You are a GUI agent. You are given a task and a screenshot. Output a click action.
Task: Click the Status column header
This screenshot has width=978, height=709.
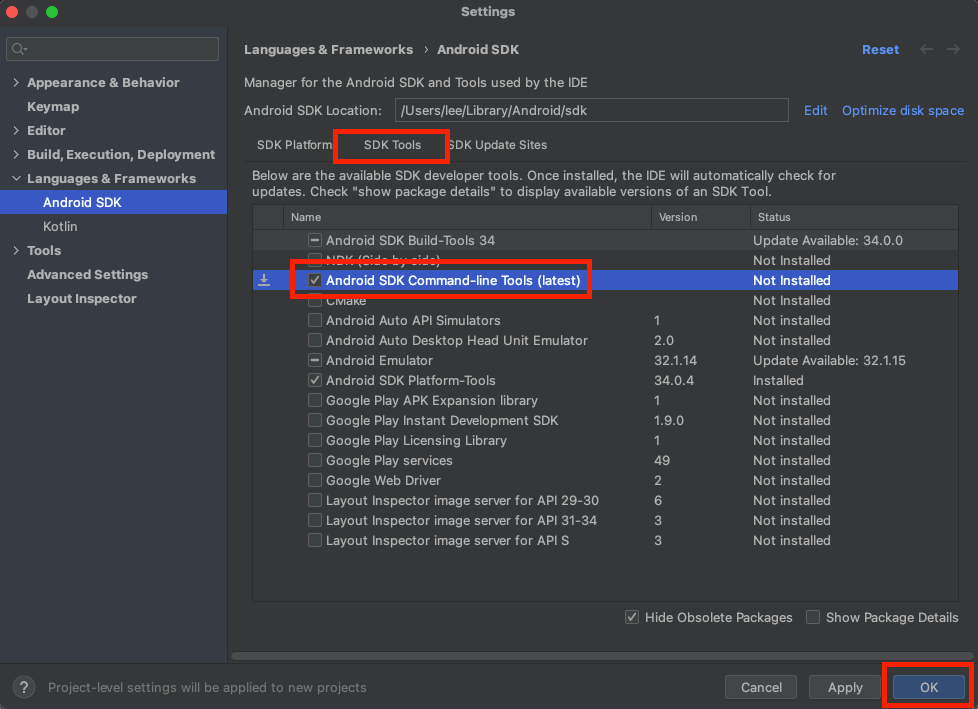[x=854, y=217]
